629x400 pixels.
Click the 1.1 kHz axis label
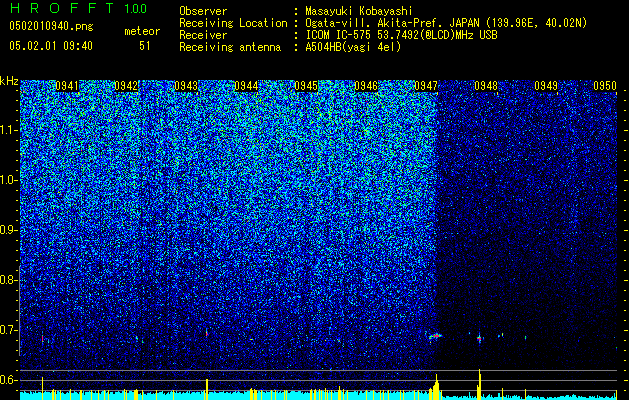[8, 130]
